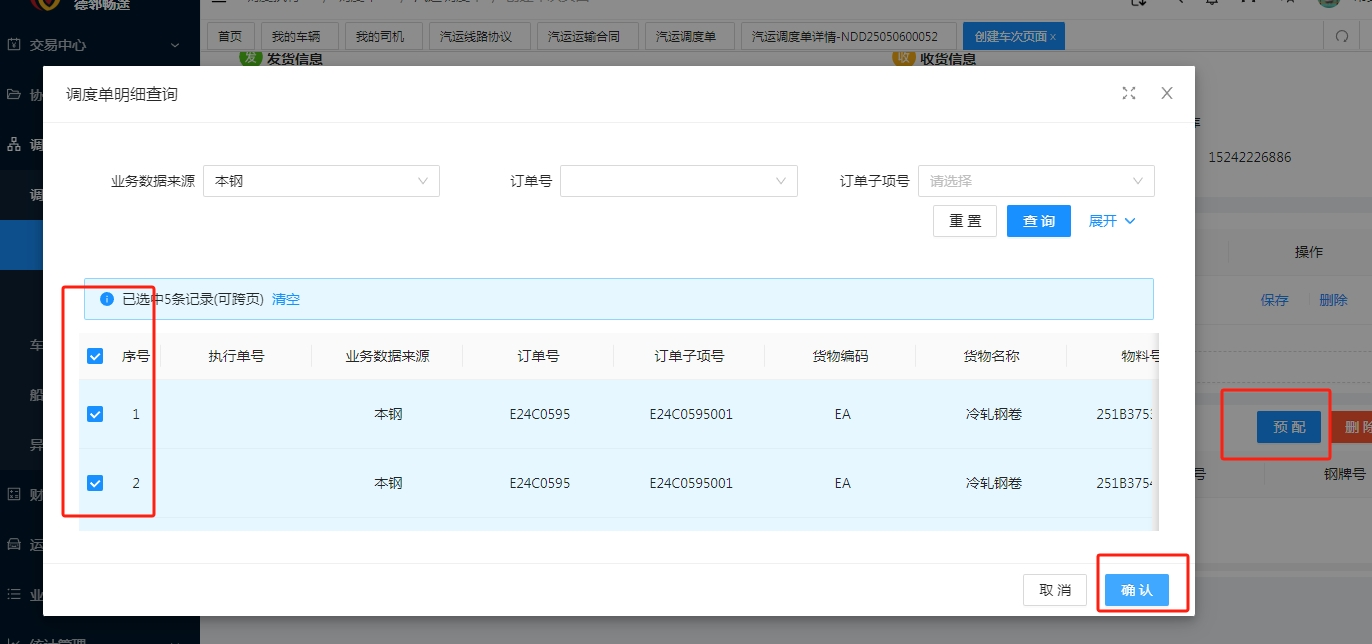Click the blue 预配 button
The image size is (1372, 644).
click(x=1289, y=427)
